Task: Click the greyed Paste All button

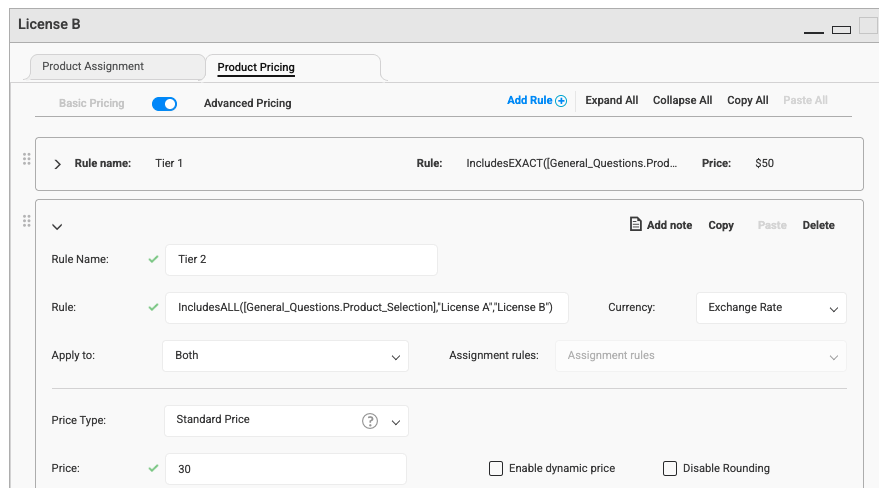Action: tap(805, 100)
